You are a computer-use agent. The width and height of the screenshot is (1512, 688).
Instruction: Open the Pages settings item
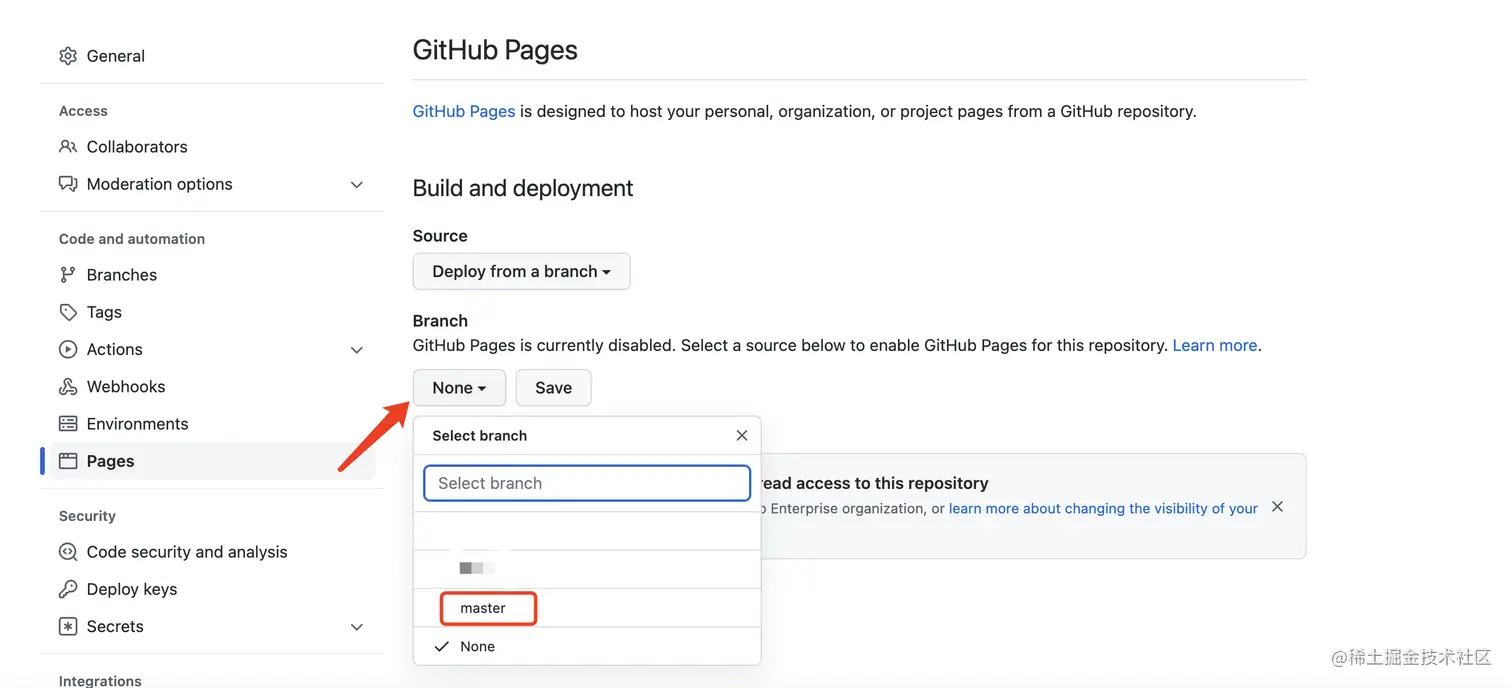[x=110, y=461]
